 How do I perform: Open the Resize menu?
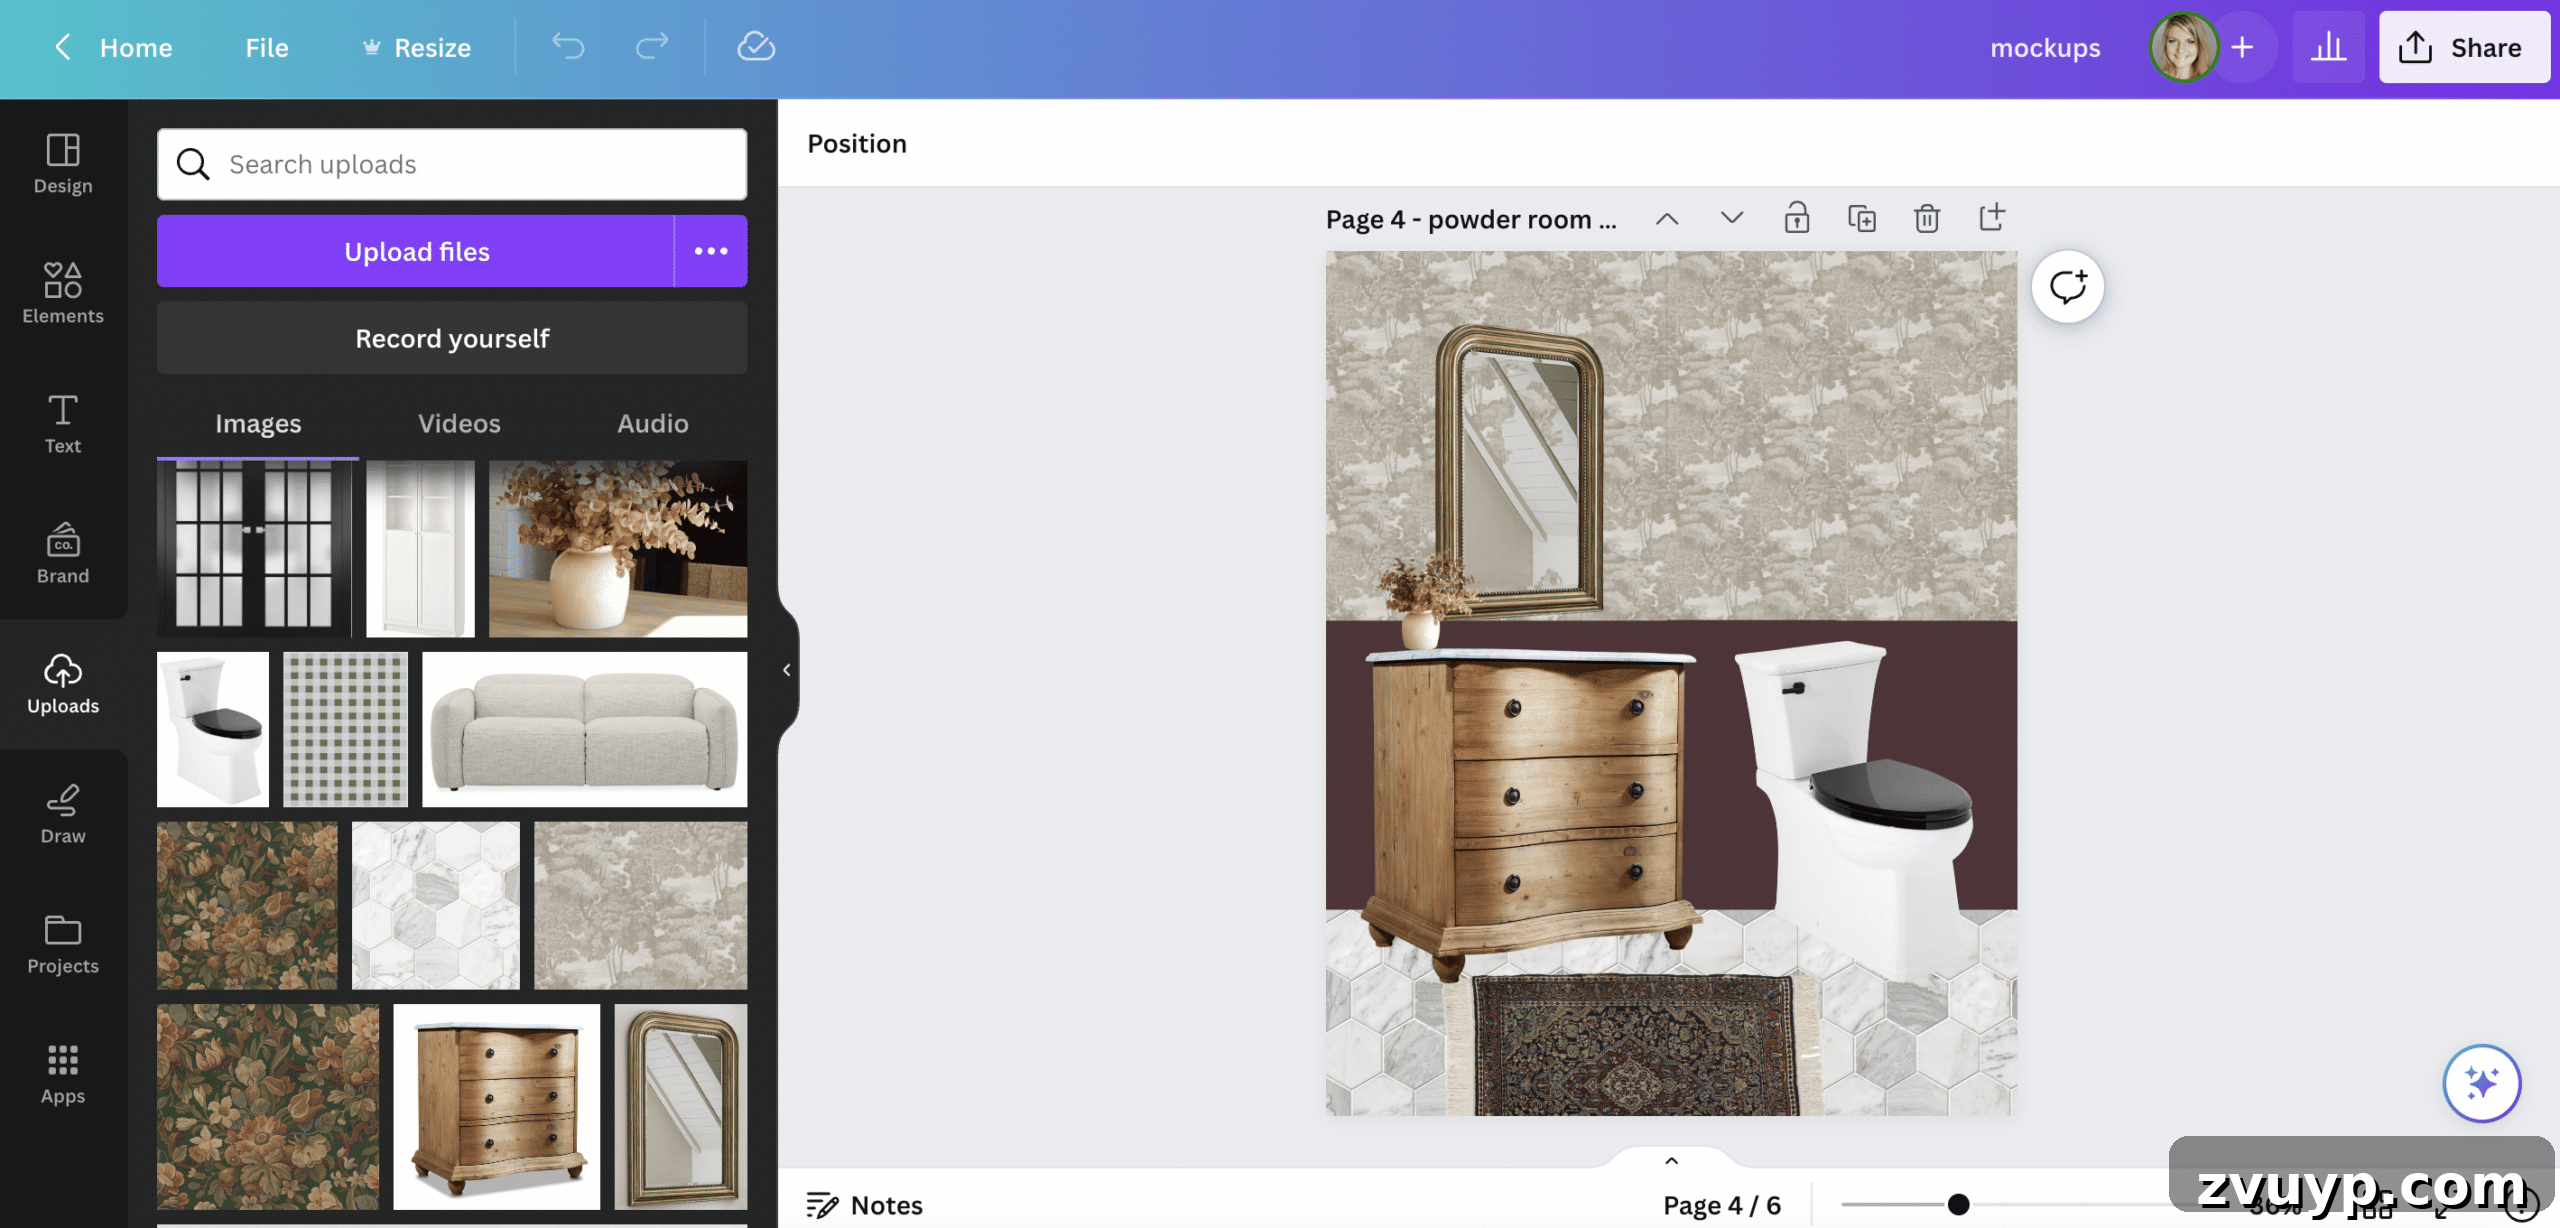pos(416,47)
